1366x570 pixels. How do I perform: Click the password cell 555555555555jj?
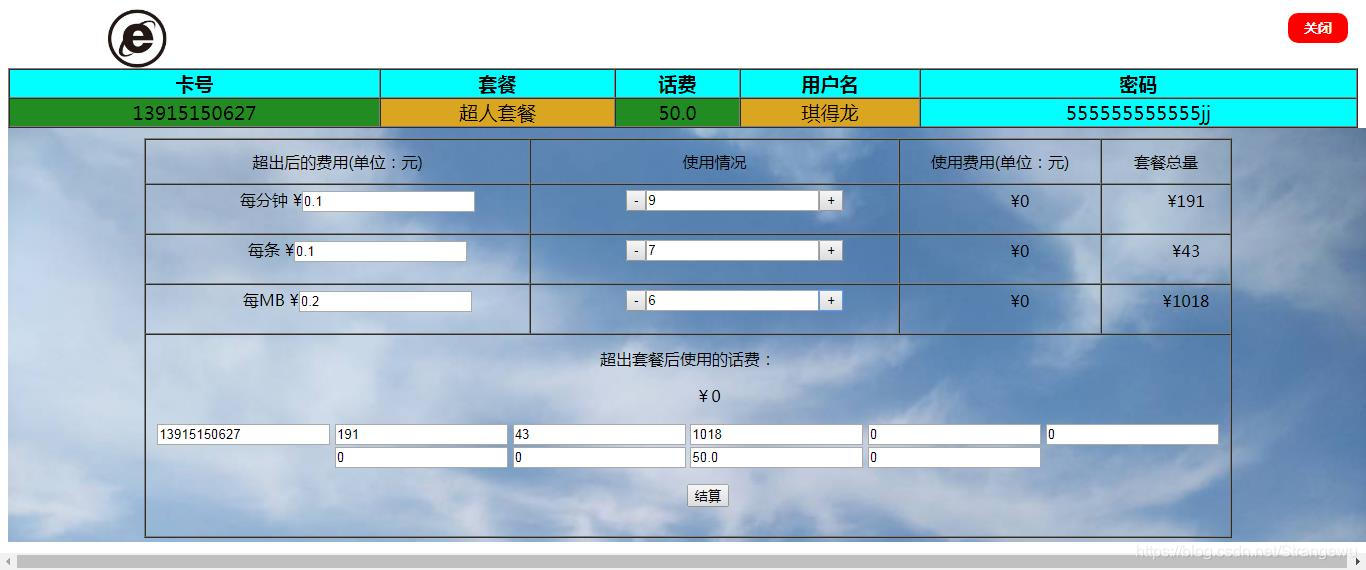(1138, 113)
